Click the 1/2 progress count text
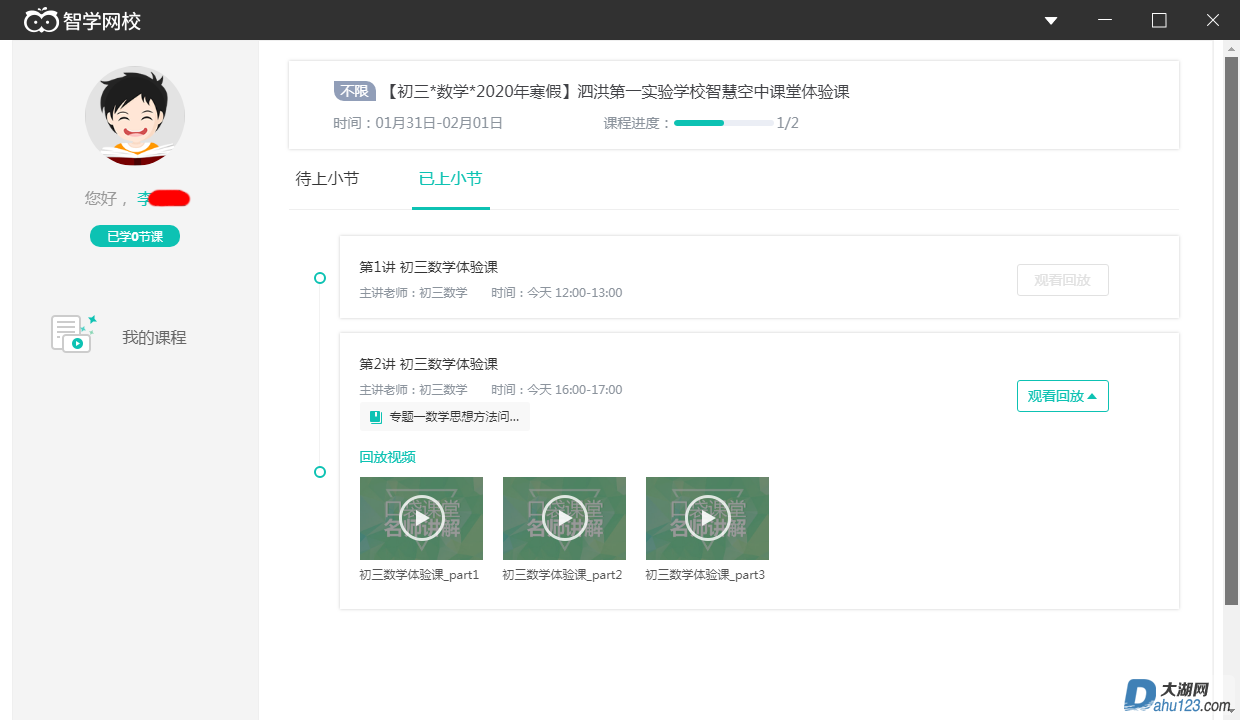 (788, 123)
